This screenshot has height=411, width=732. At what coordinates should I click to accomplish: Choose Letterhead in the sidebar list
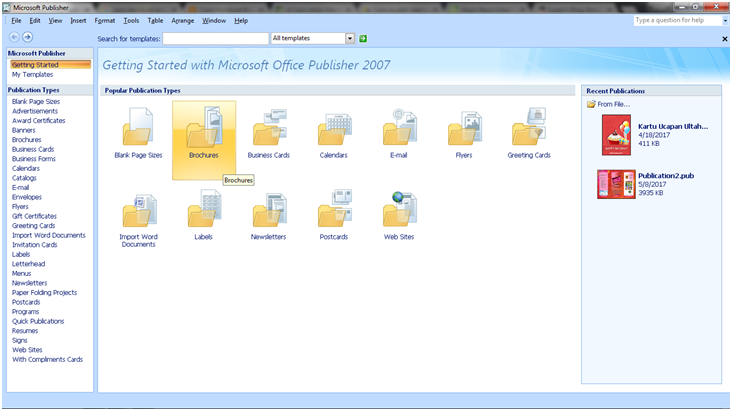[28, 264]
